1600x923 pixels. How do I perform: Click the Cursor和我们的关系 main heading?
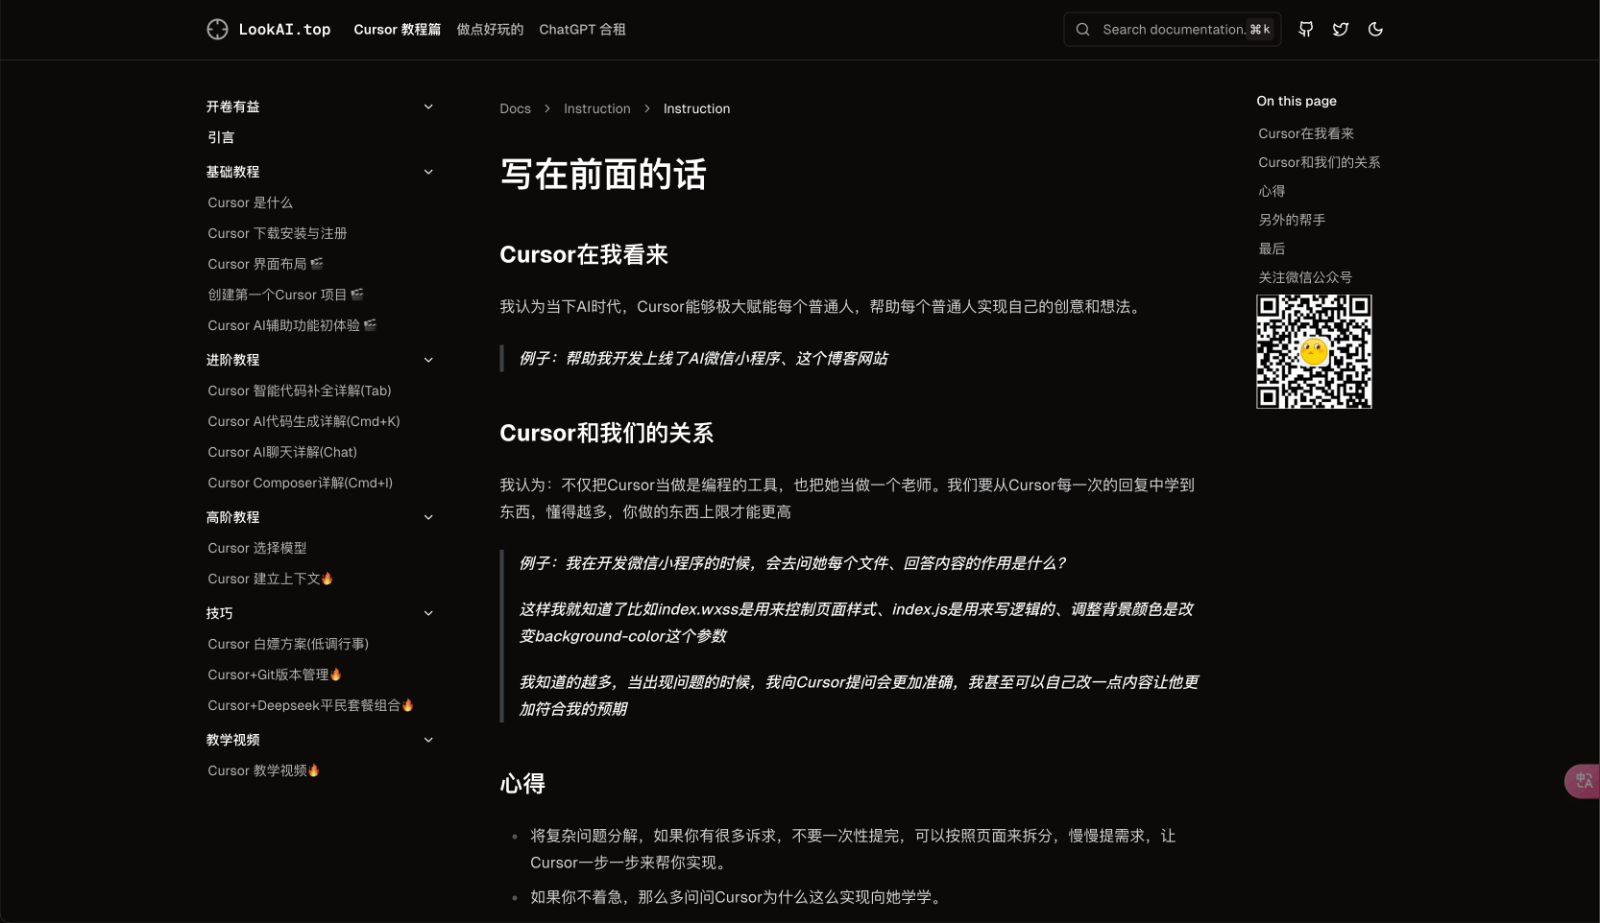606,433
